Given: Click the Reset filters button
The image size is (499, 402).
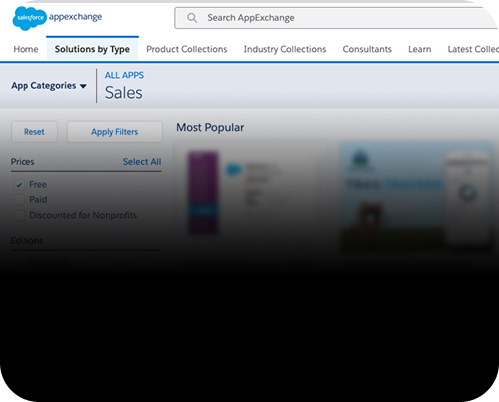Looking at the screenshot, I should click(x=34, y=132).
